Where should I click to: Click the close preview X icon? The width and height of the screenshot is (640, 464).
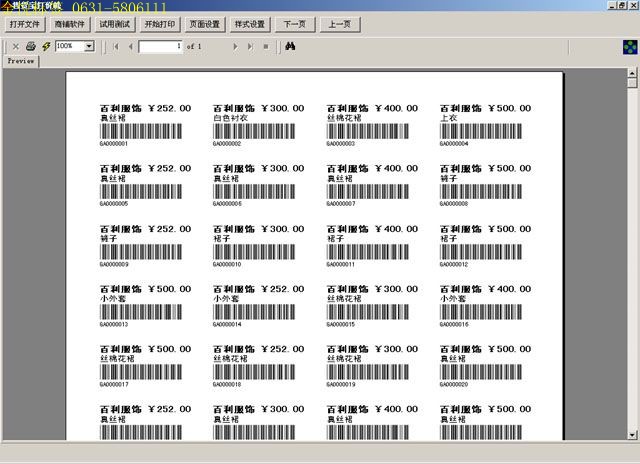click(x=15, y=46)
